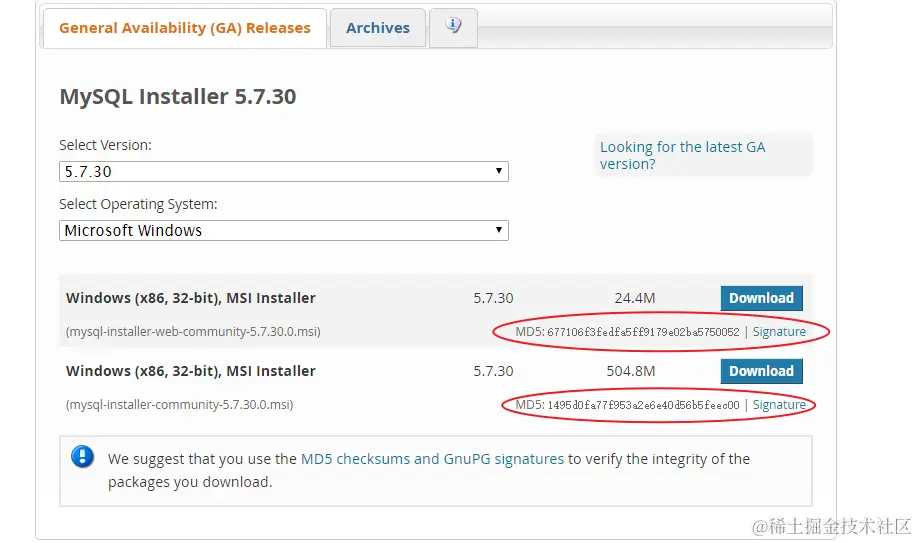Select the MySQL Installer 5.7.30 heading
918x543 pixels.
pyautogui.click(x=178, y=97)
